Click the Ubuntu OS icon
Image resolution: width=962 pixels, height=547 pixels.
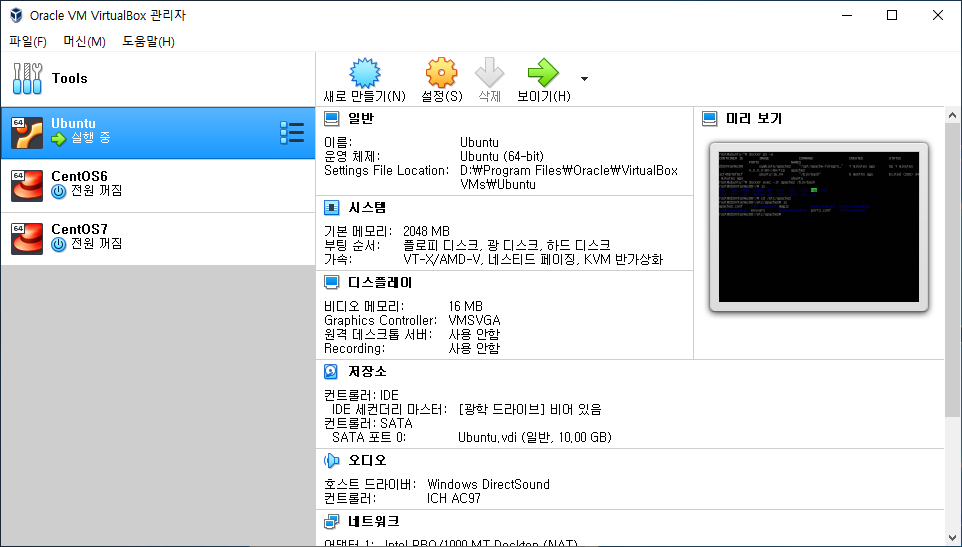[x=27, y=133]
